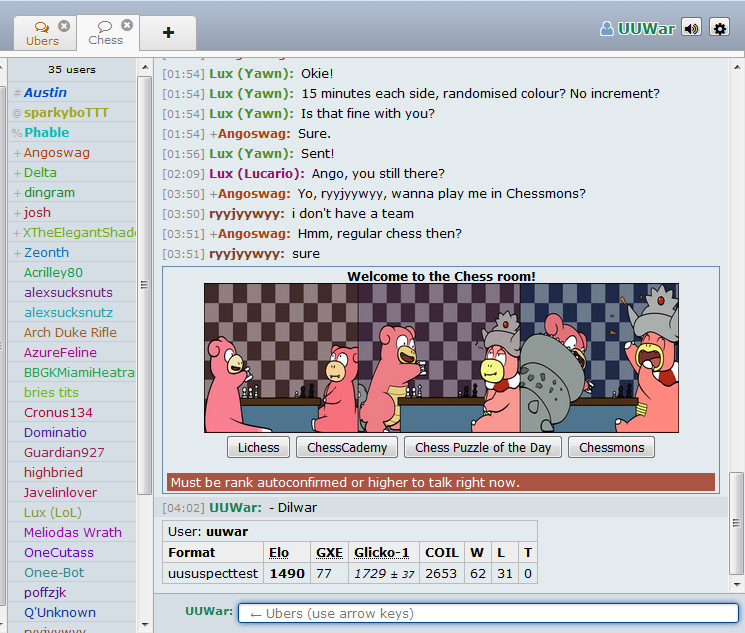The height and width of the screenshot is (633, 745).
Task: Click UUWar's name on the Dilwar message
Action: pos(235,508)
